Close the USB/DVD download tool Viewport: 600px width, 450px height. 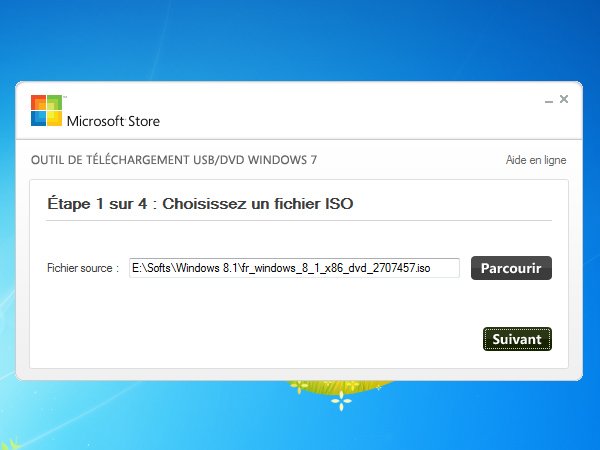click(x=564, y=99)
